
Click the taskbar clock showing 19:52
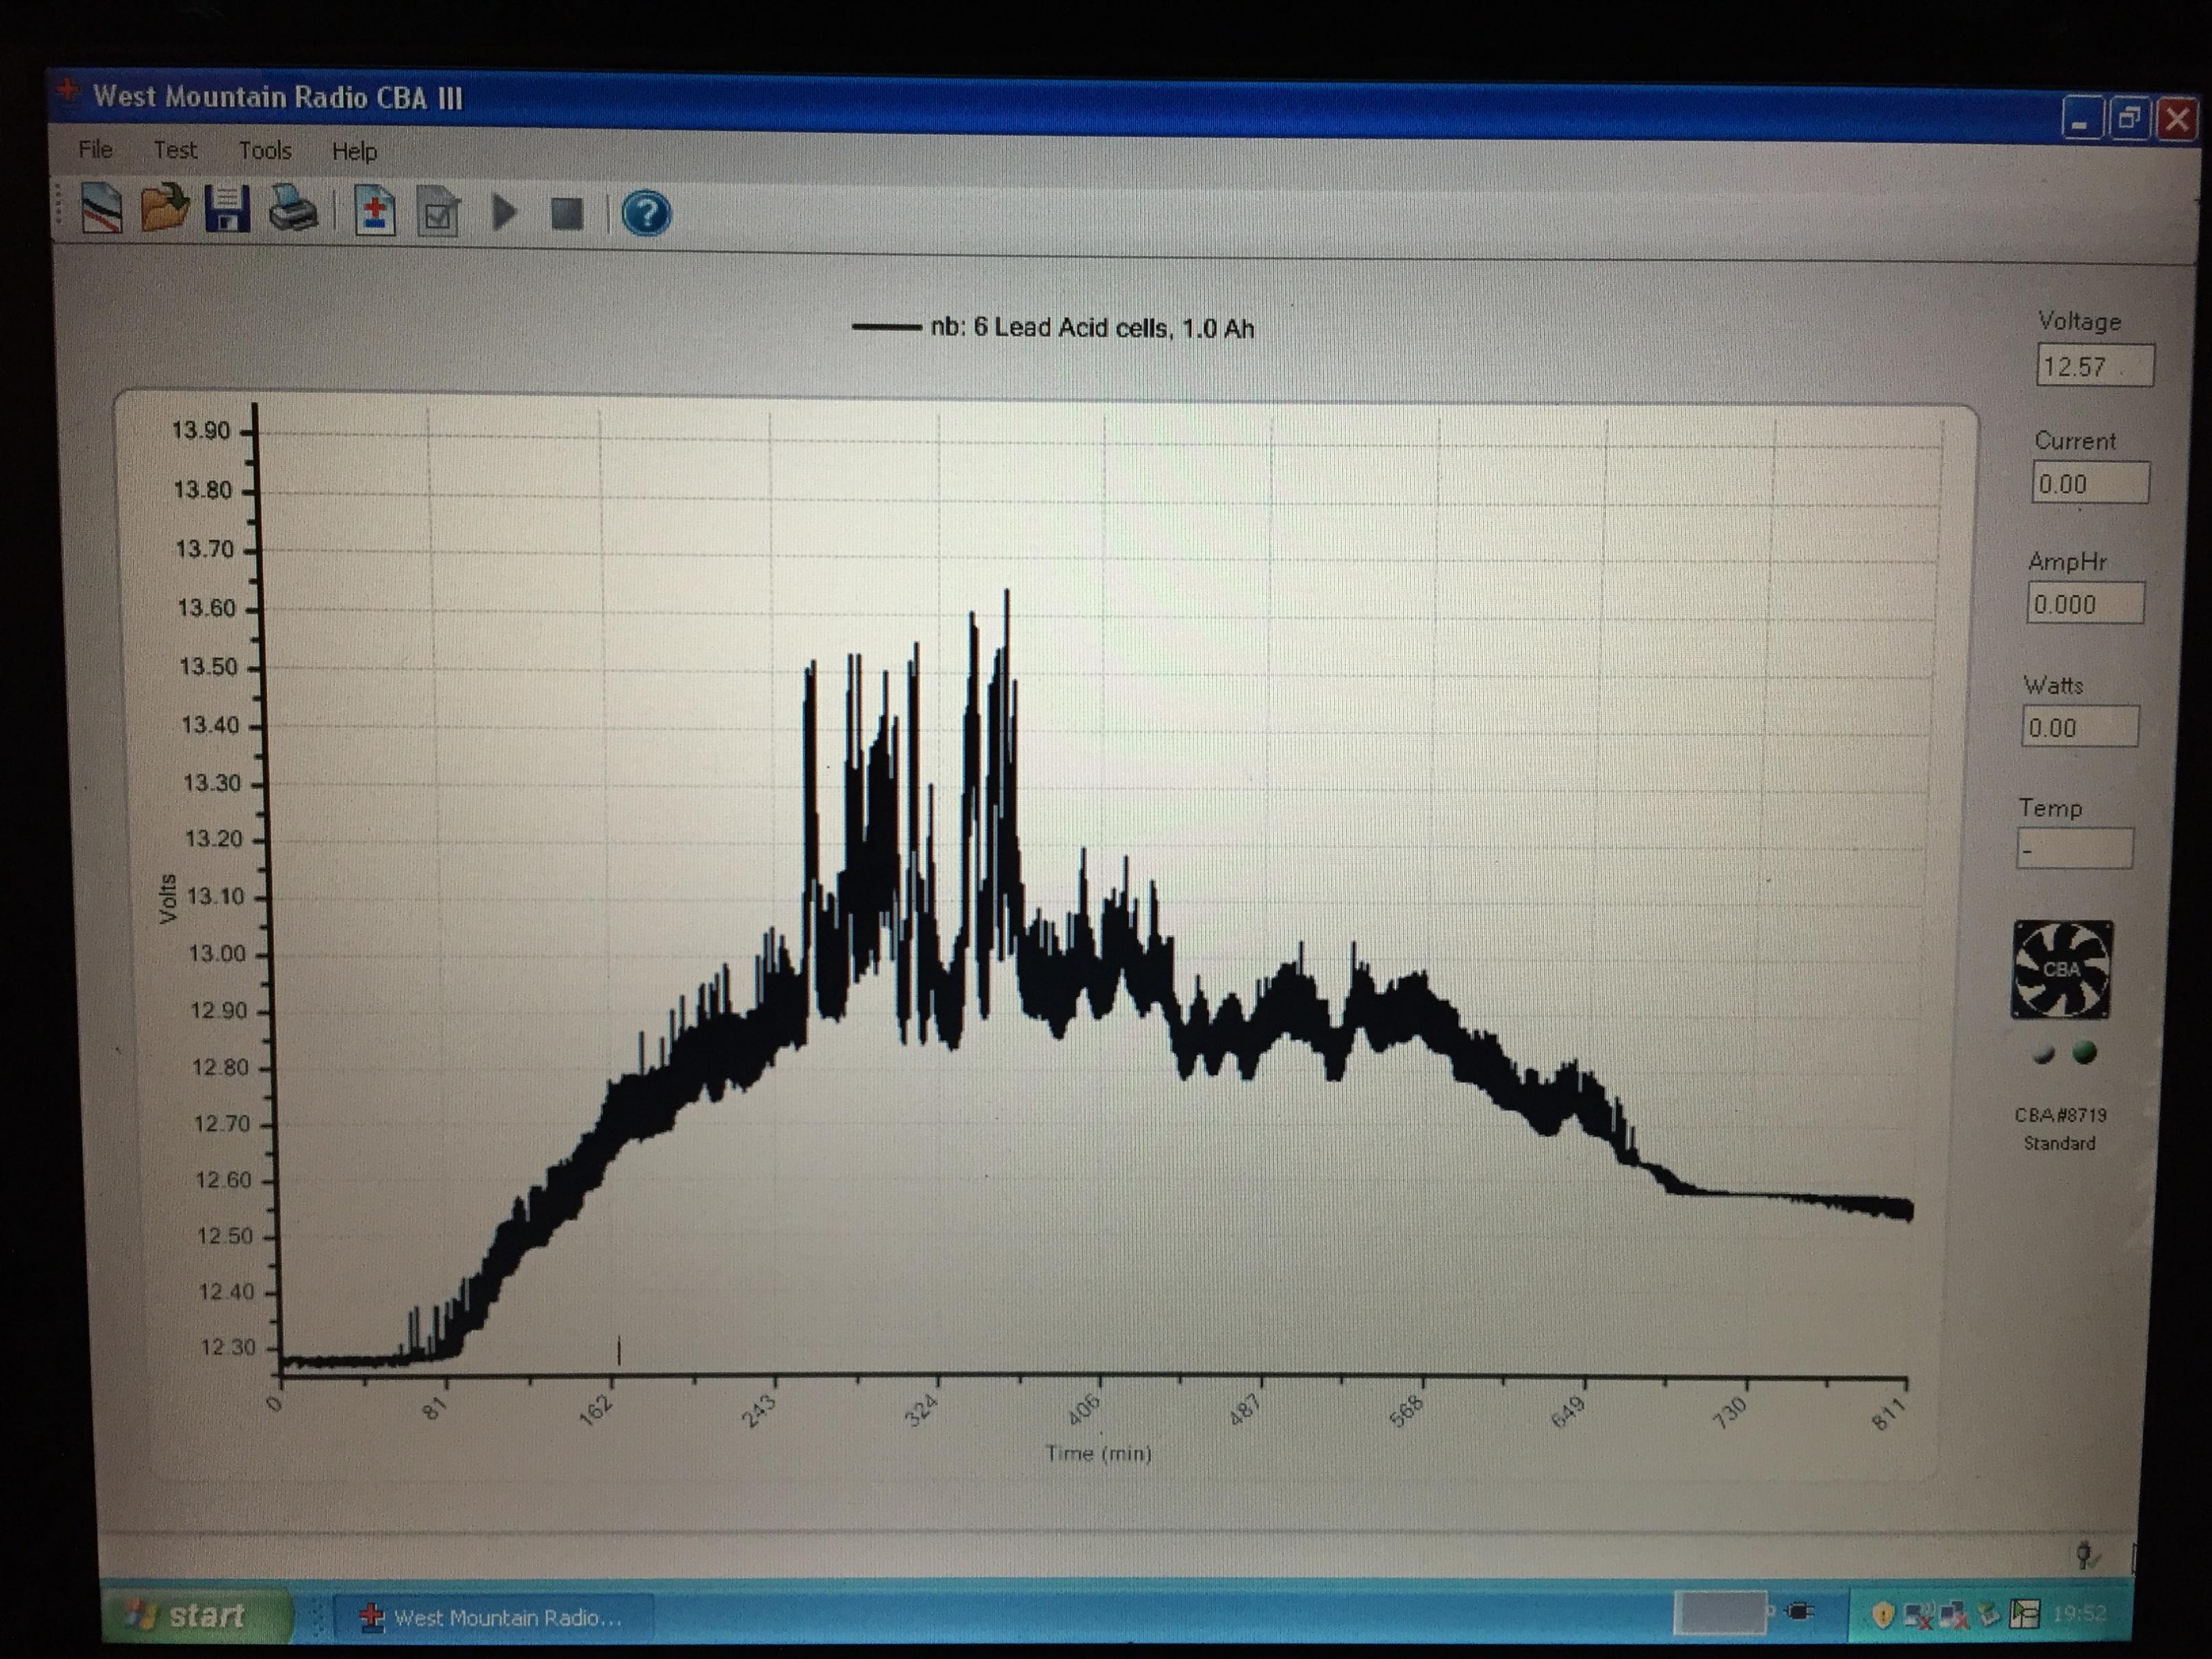[2079, 1614]
